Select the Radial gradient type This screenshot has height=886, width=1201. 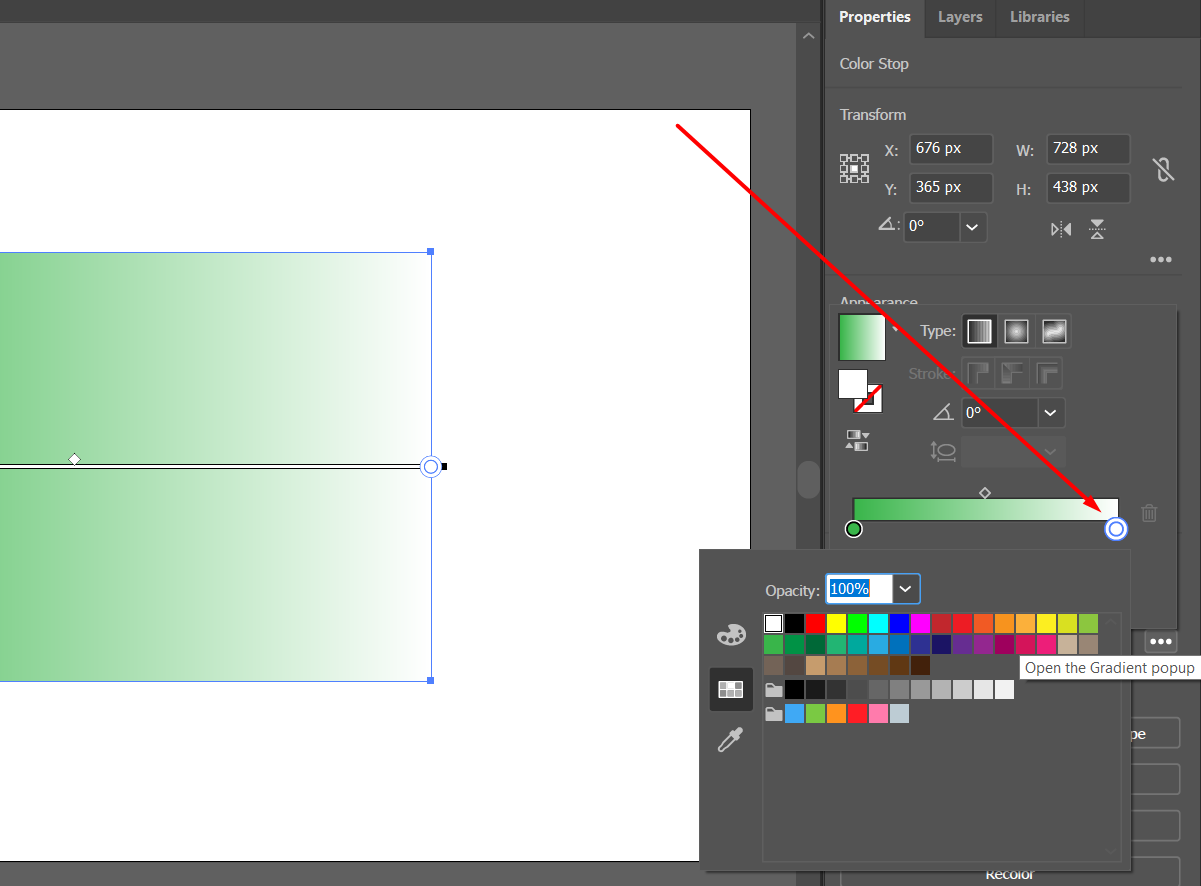coord(1016,330)
